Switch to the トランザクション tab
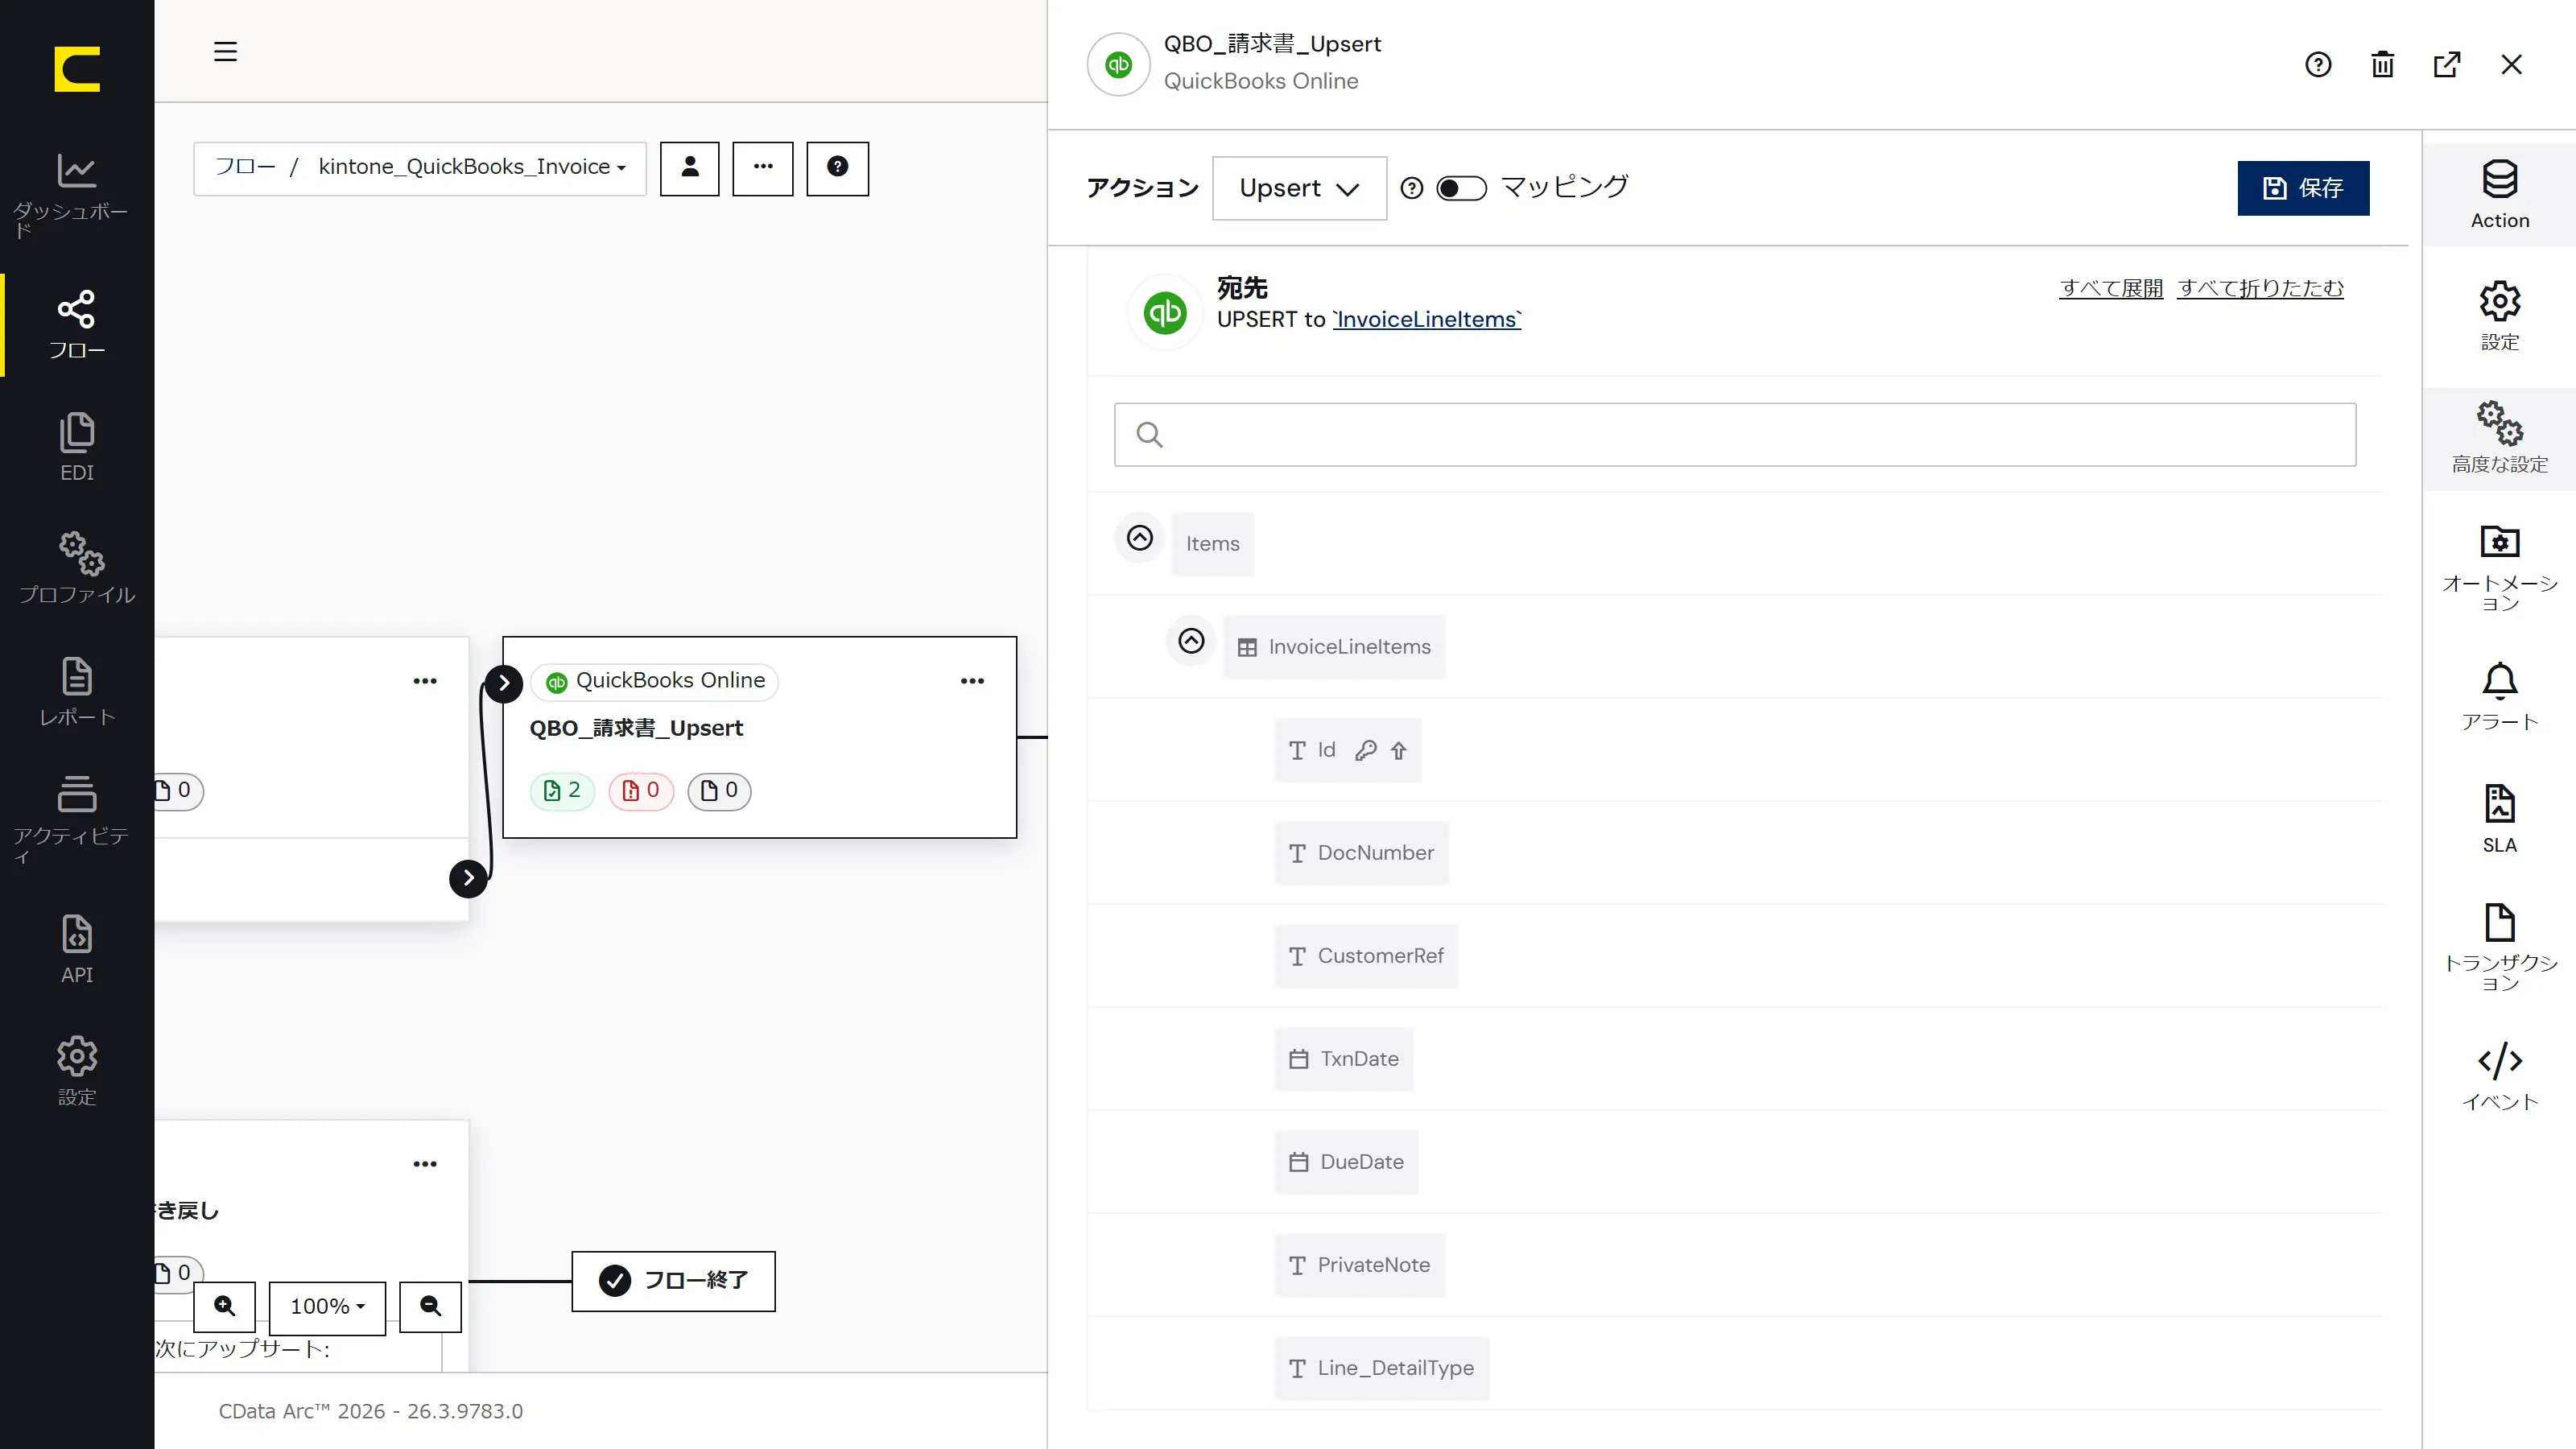This screenshot has height=1449, width=2576. click(2499, 948)
